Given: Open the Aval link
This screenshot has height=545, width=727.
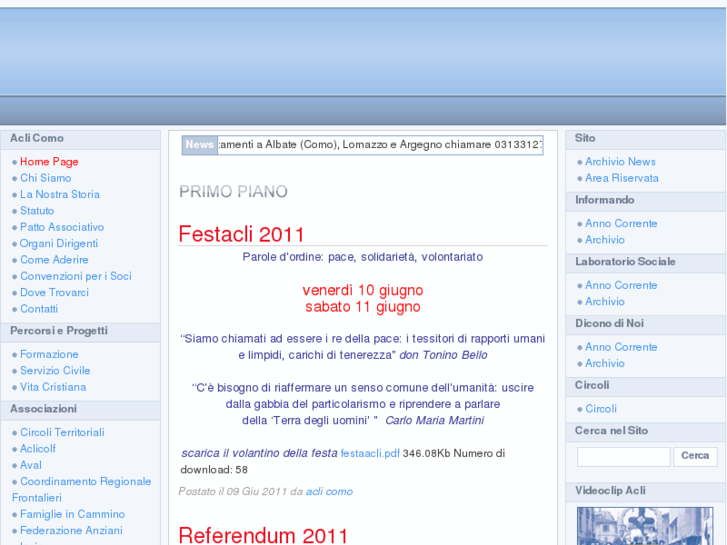Looking at the screenshot, I should 31,465.
